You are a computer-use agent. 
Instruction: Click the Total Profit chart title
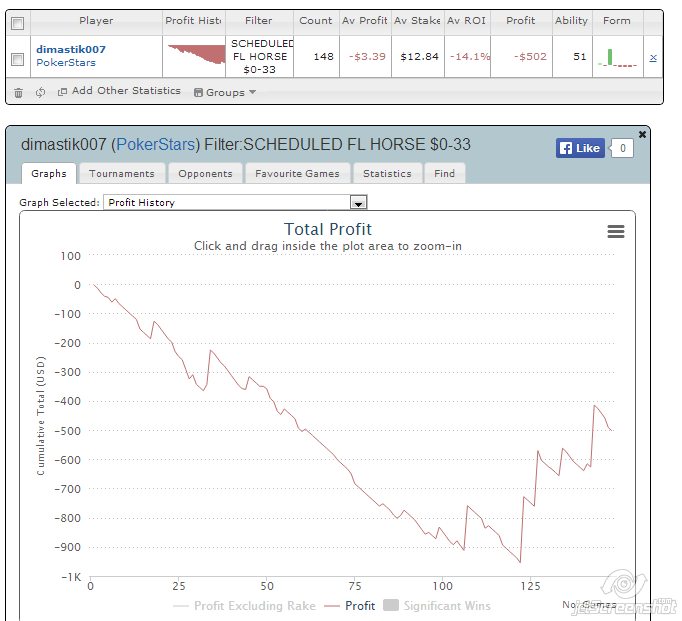click(x=328, y=229)
